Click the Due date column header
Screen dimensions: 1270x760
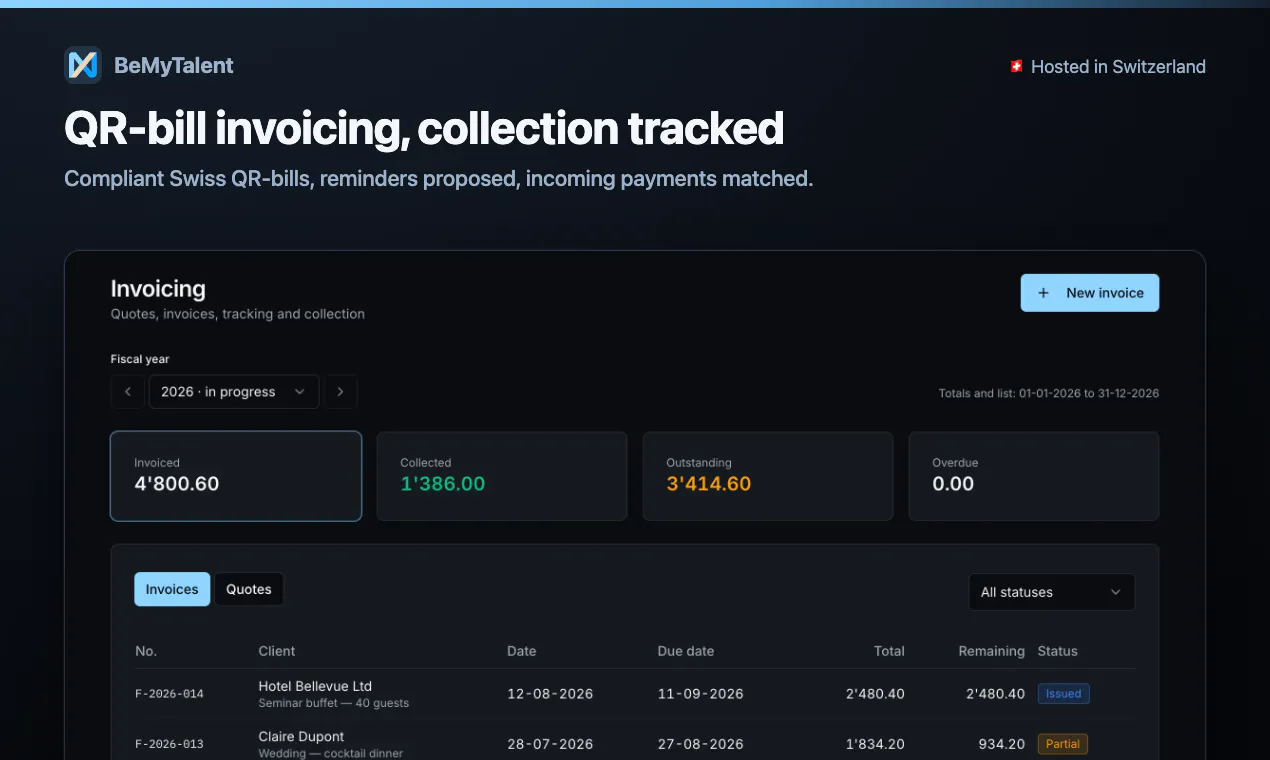(686, 651)
